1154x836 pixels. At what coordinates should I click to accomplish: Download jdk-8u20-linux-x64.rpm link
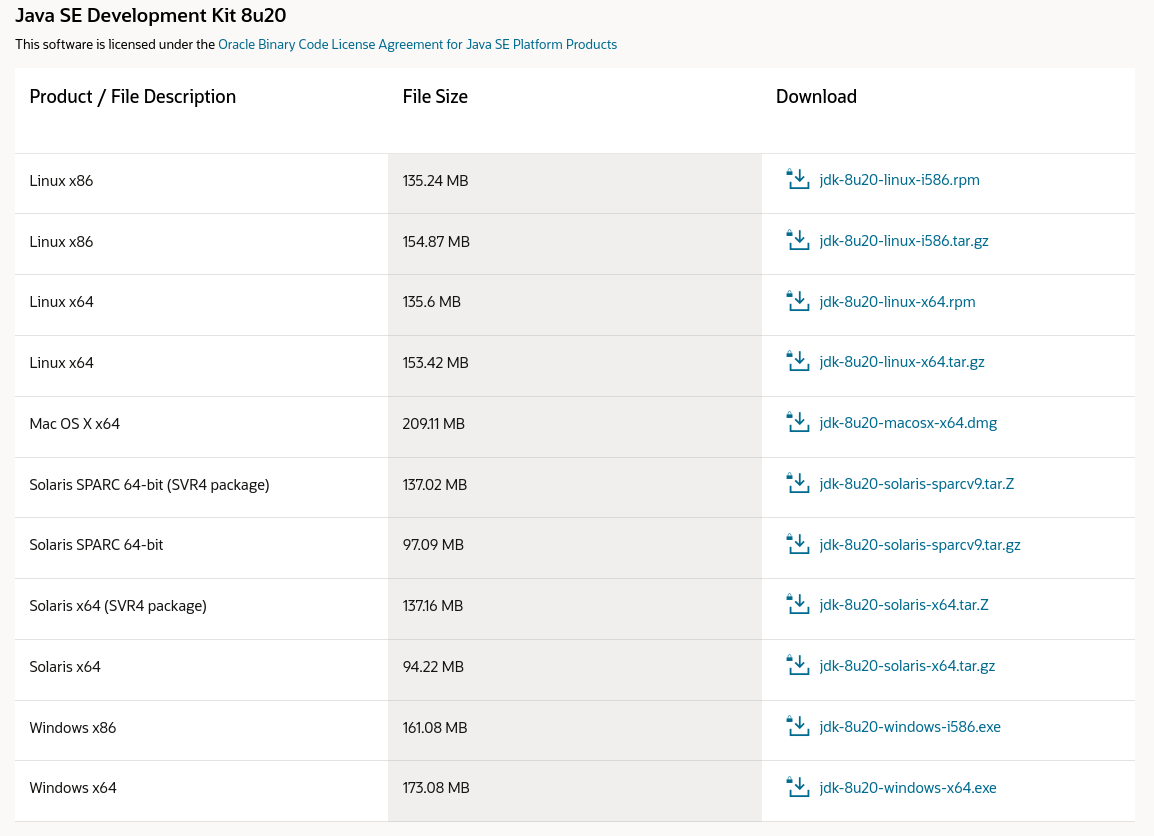pos(897,302)
